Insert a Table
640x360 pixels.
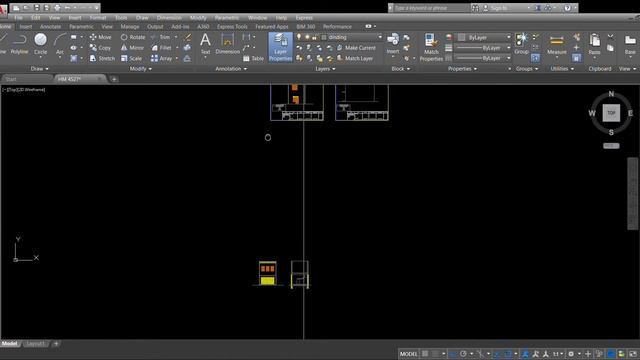point(253,58)
